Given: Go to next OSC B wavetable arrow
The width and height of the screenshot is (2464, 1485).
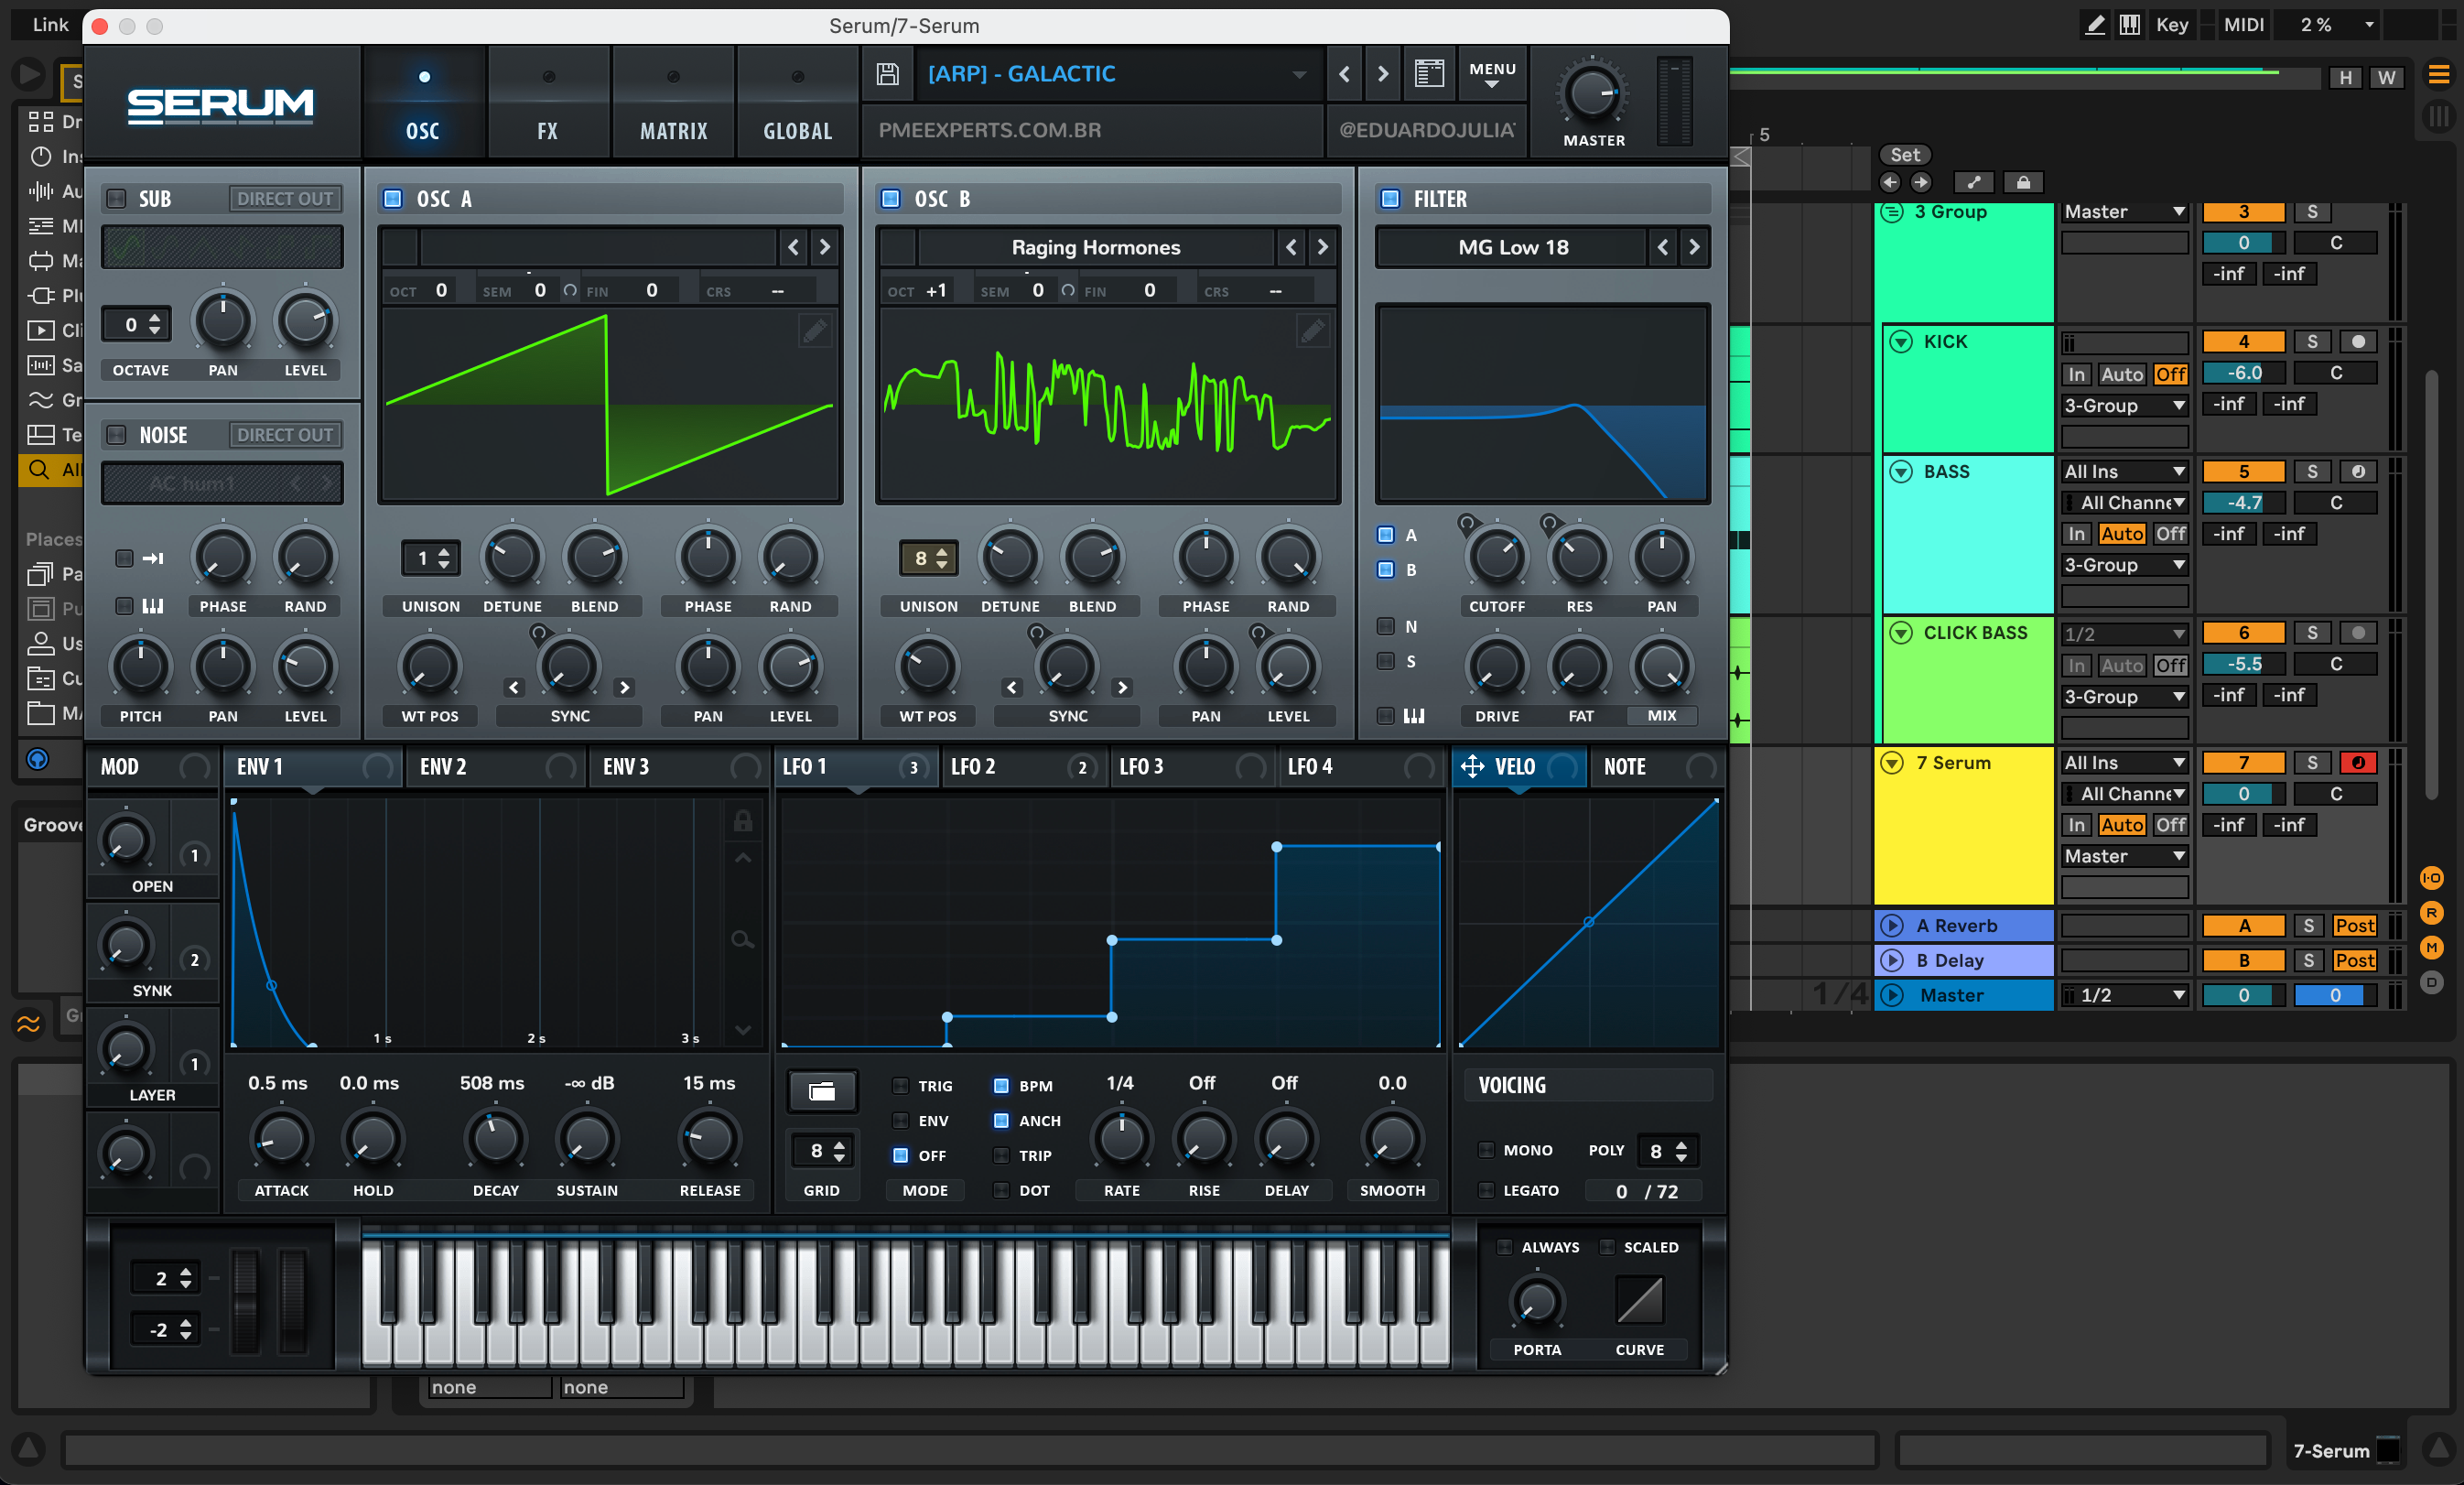Looking at the screenshot, I should [1322, 247].
